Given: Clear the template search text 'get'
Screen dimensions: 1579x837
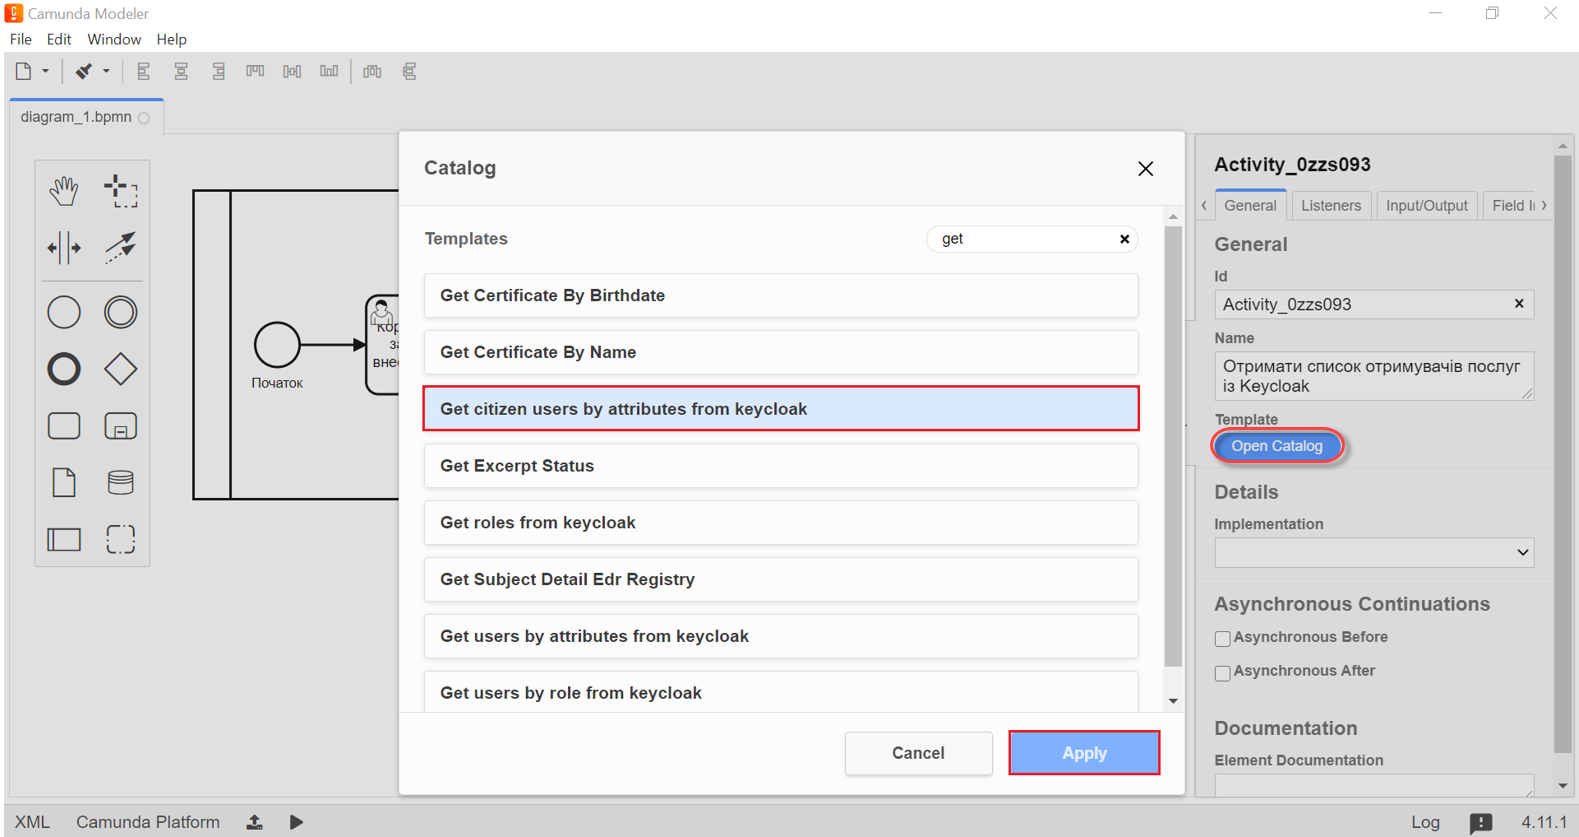Looking at the screenshot, I should tap(1124, 239).
